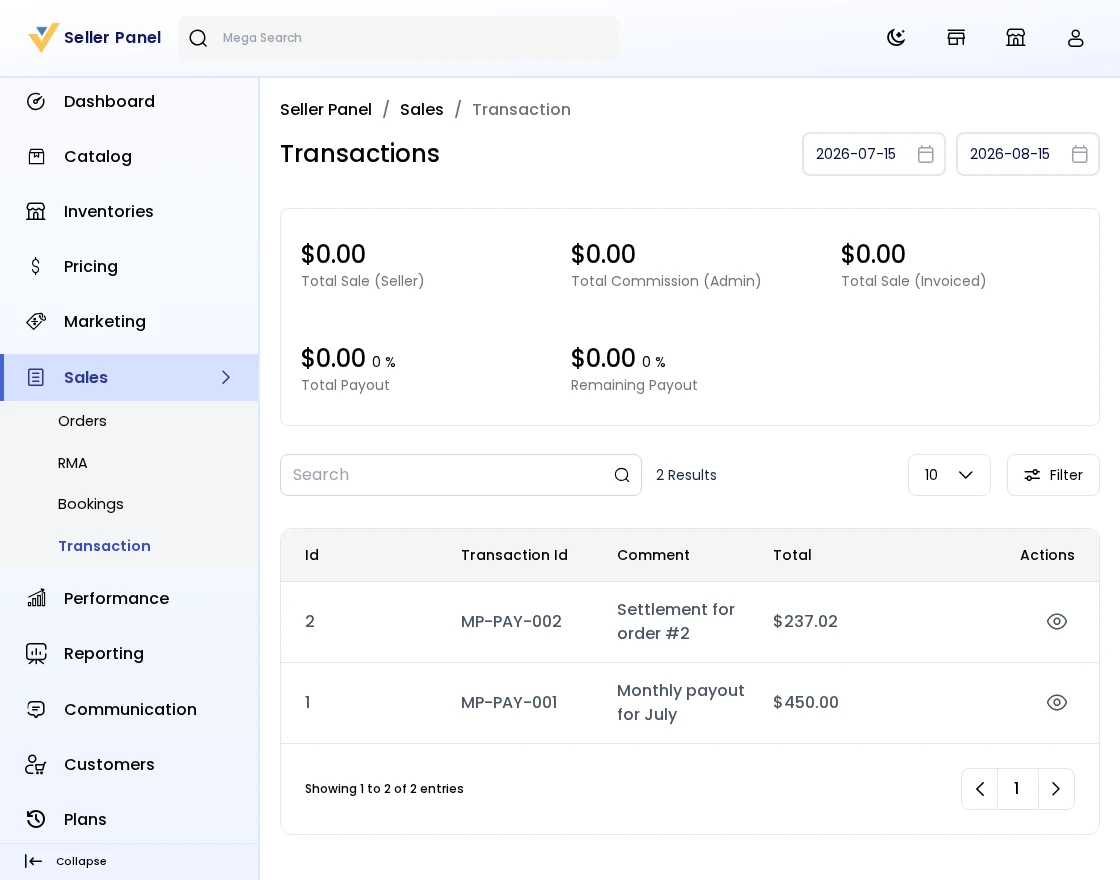
Task: Open the Transaction submenu item
Action: coord(104,546)
